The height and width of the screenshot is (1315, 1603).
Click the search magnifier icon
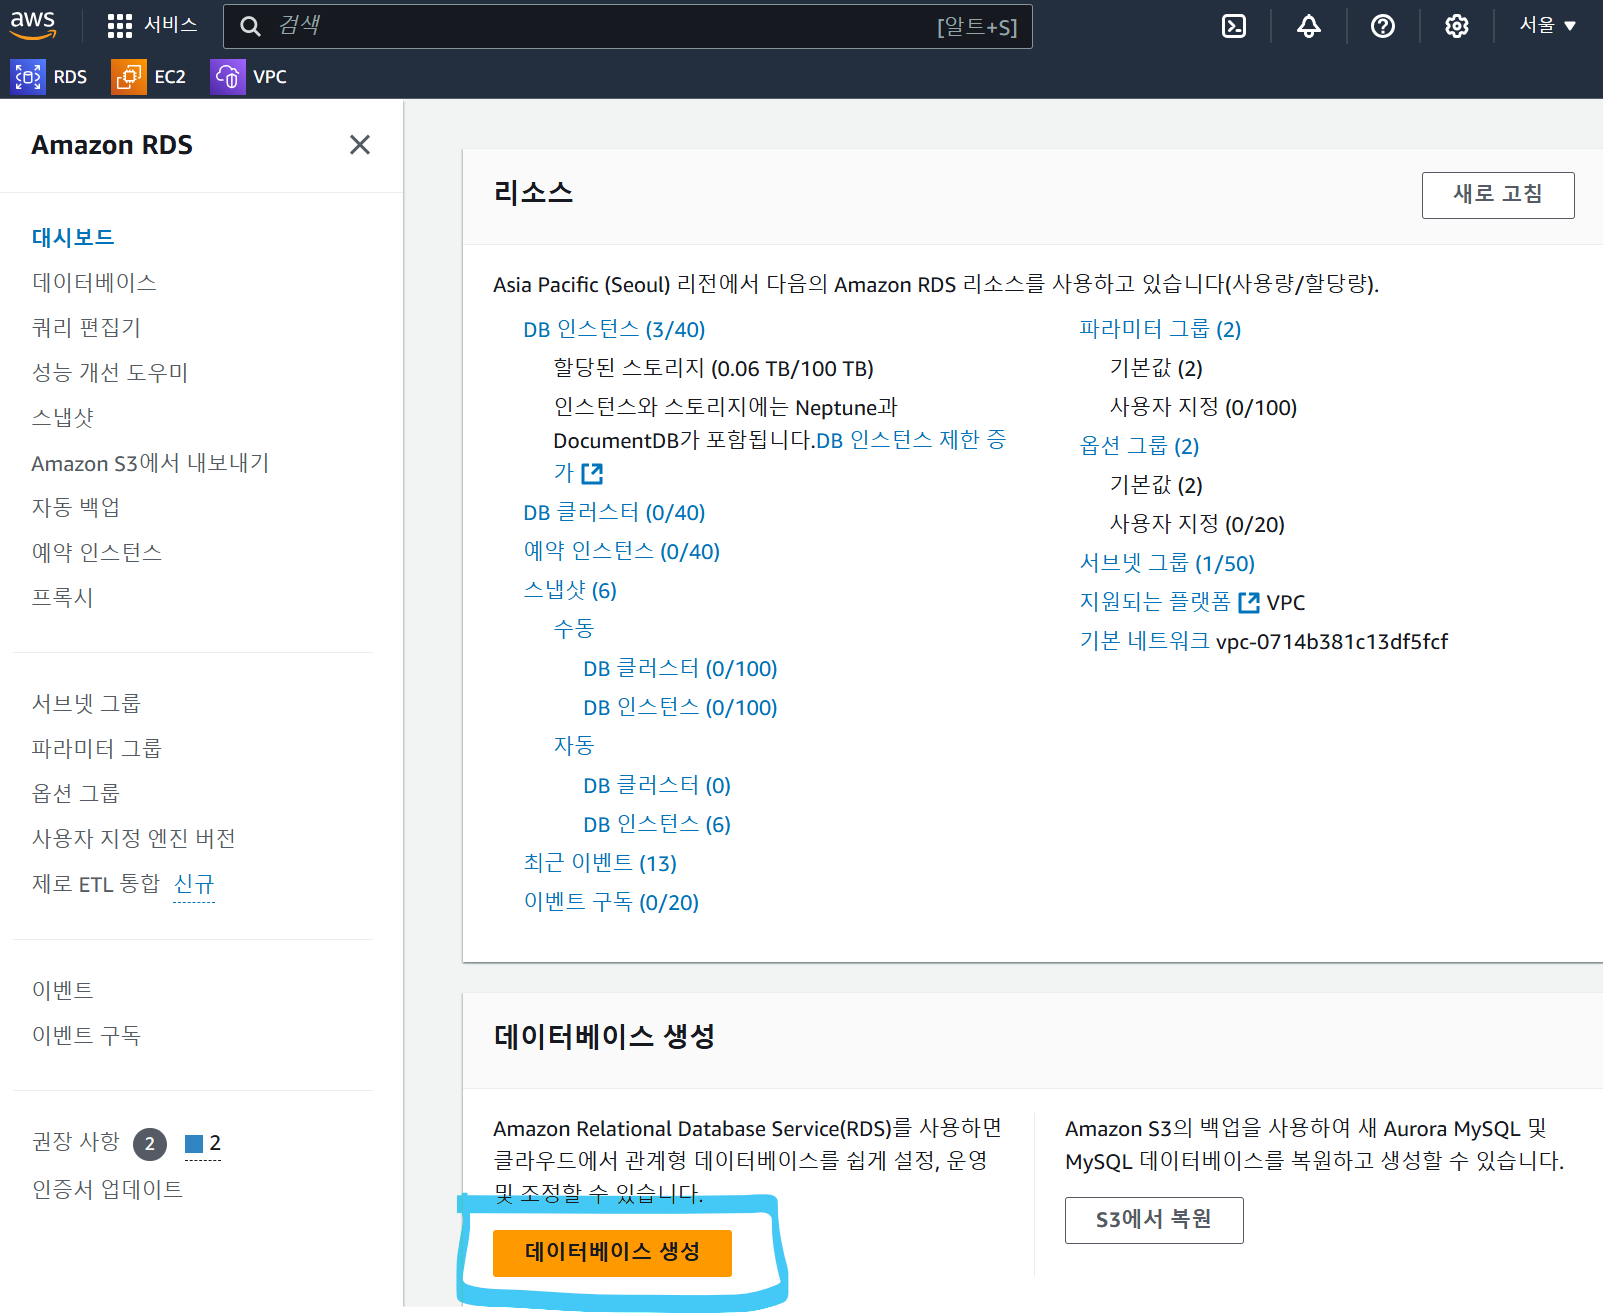tap(251, 26)
